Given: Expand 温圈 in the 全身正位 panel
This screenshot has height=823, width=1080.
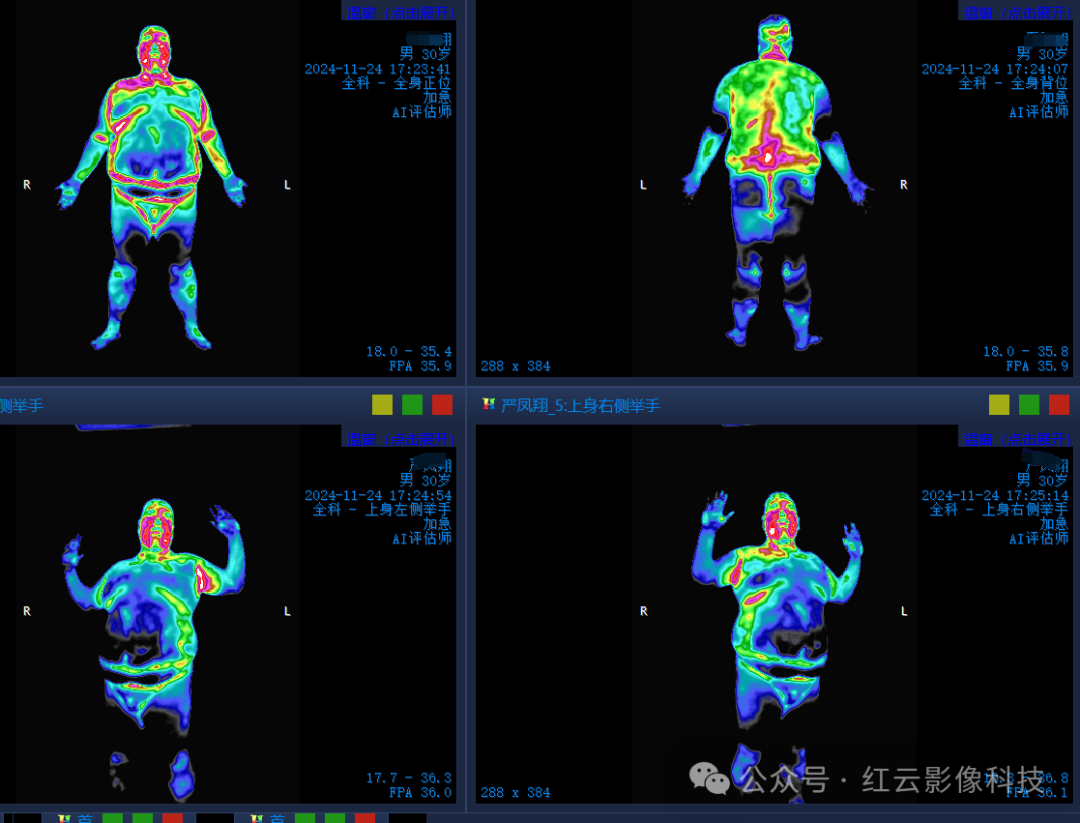Looking at the screenshot, I should point(398,12).
